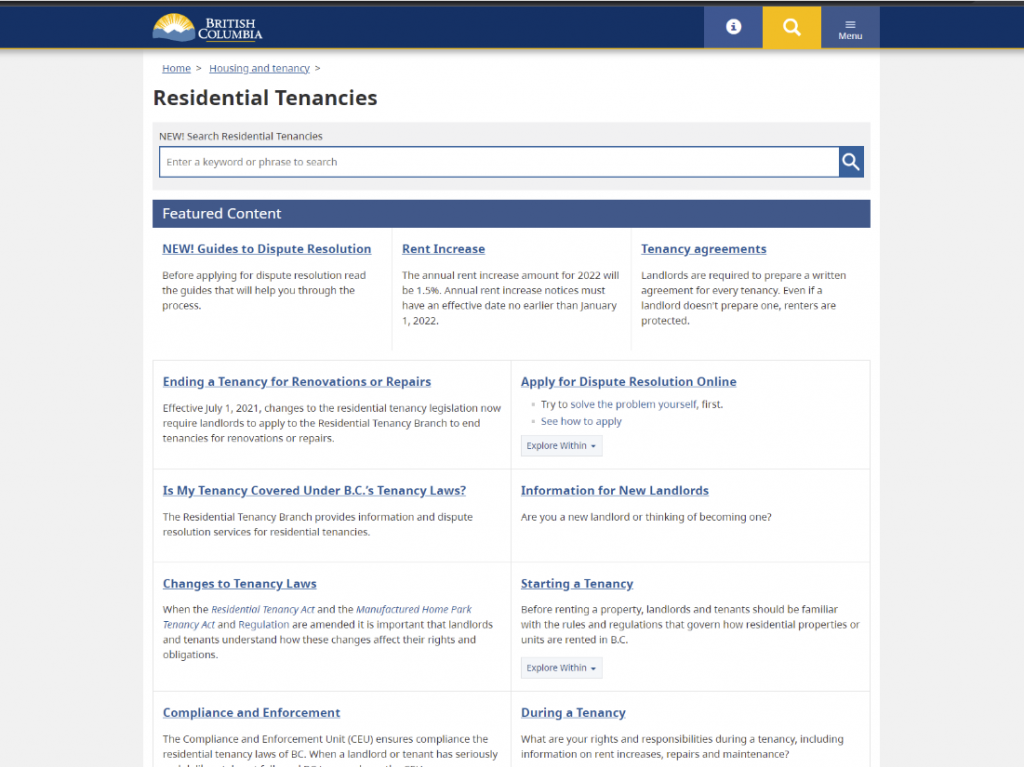The width and height of the screenshot is (1024, 767).
Task: Open Apply for Dispute Resolution Online
Action: tap(628, 382)
